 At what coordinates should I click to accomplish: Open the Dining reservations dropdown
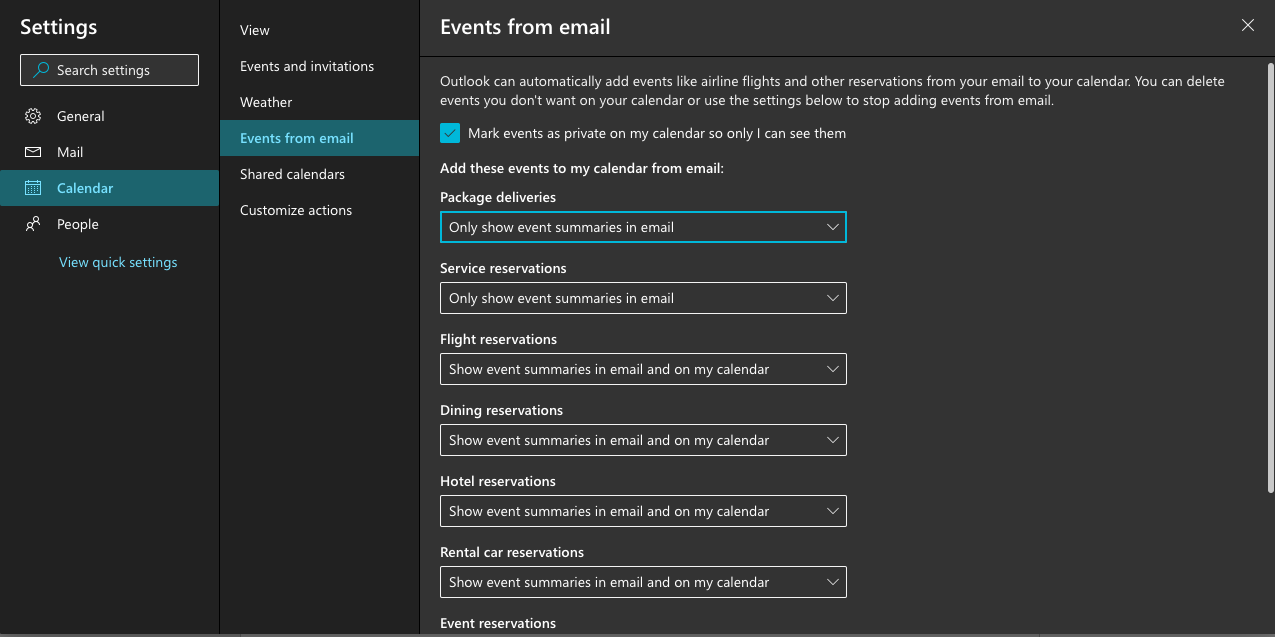coord(643,440)
